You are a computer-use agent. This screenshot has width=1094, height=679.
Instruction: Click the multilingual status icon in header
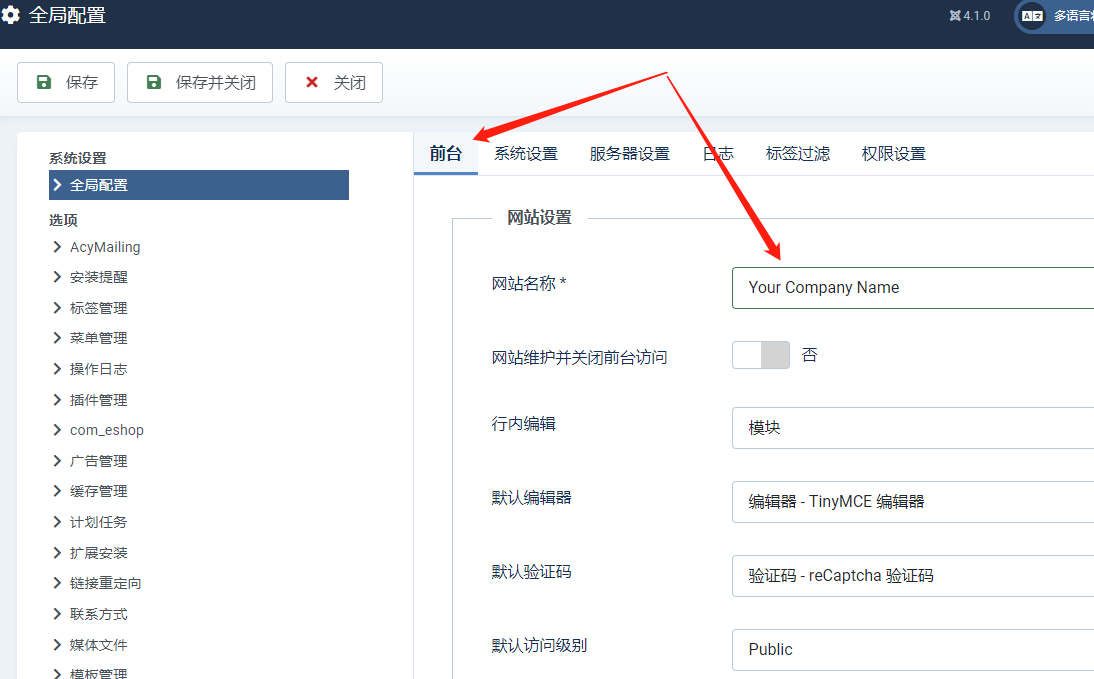(1032, 16)
